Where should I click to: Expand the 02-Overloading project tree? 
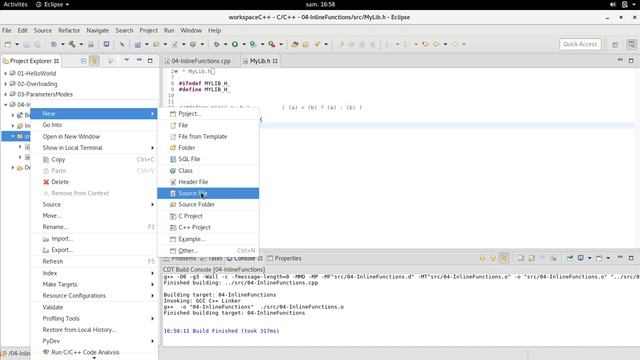point(6,84)
